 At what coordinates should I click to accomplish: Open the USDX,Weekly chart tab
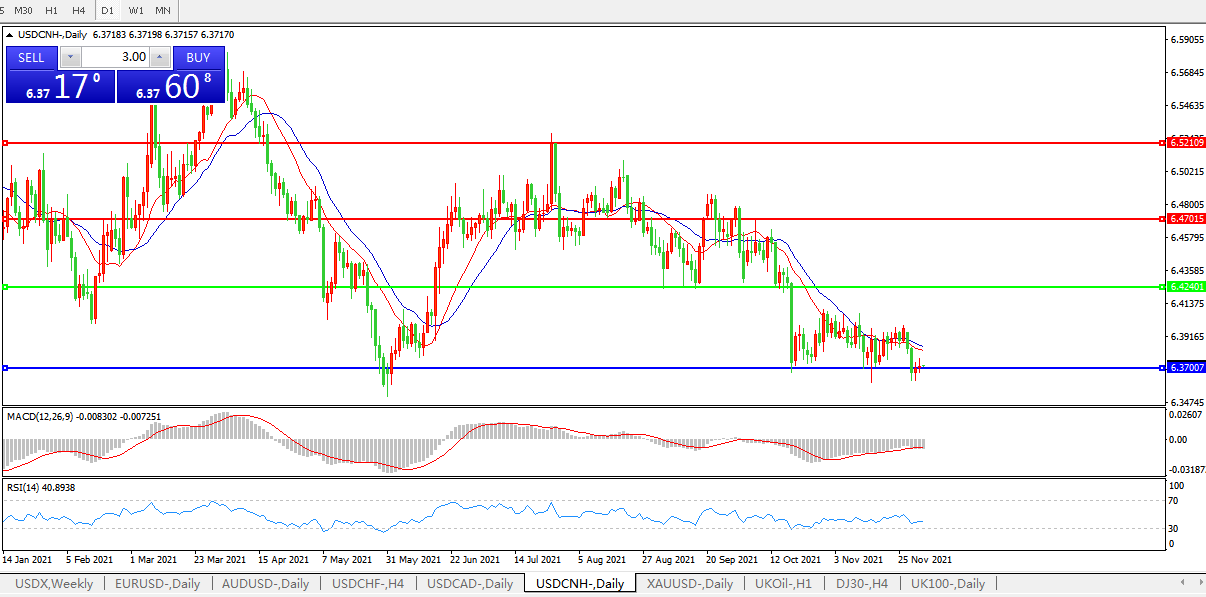click(52, 583)
